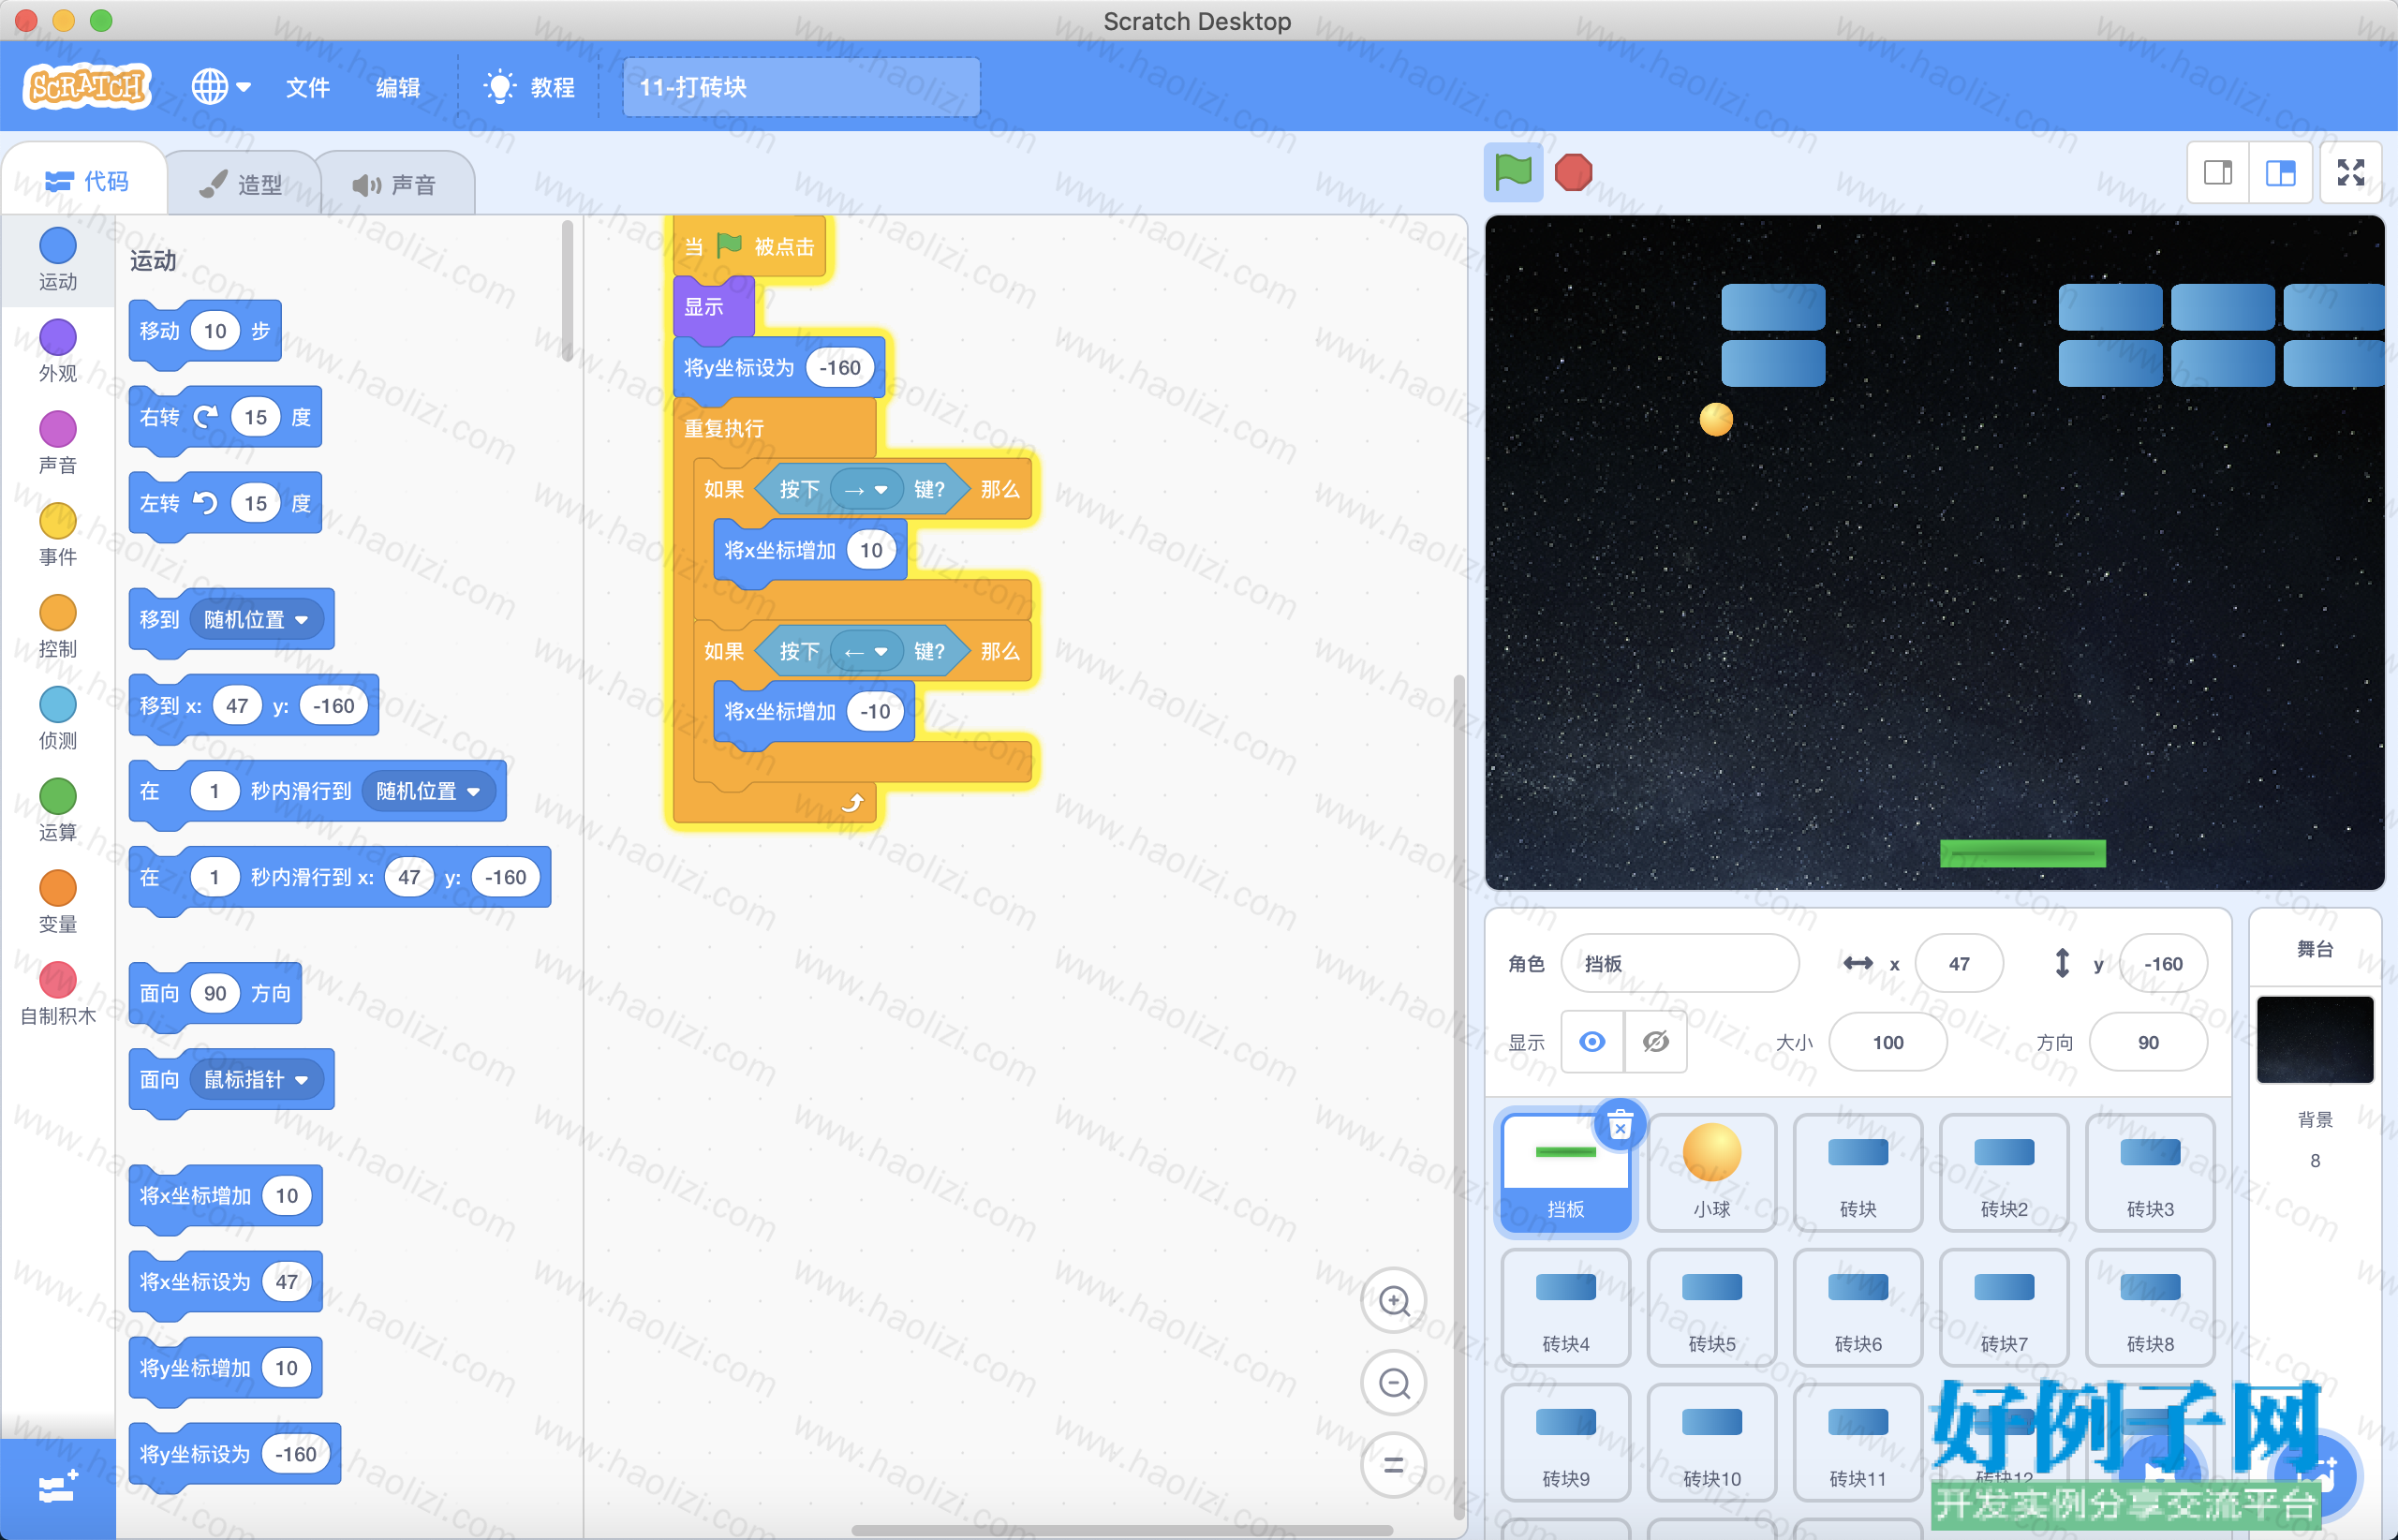Open the 文件 menu
Image resolution: width=2398 pixels, height=1540 pixels.
point(308,87)
